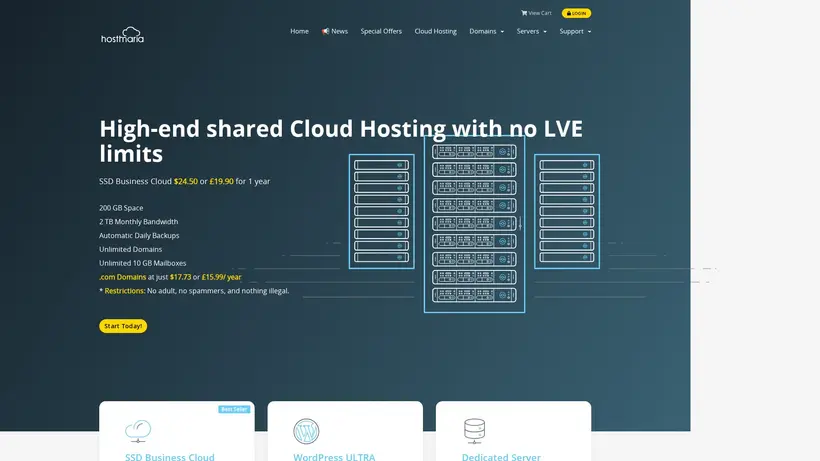
Task: Click the High-end shared Cloud Hosting headline
Action: (x=341, y=141)
